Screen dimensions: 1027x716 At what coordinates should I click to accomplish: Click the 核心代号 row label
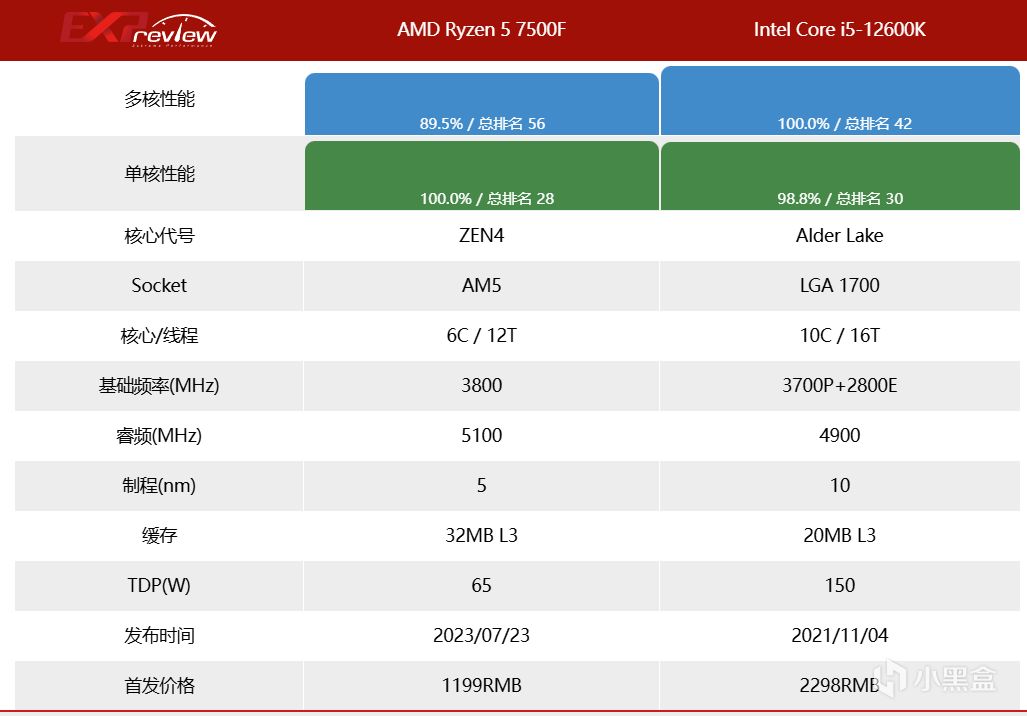pyautogui.click(x=159, y=235)
